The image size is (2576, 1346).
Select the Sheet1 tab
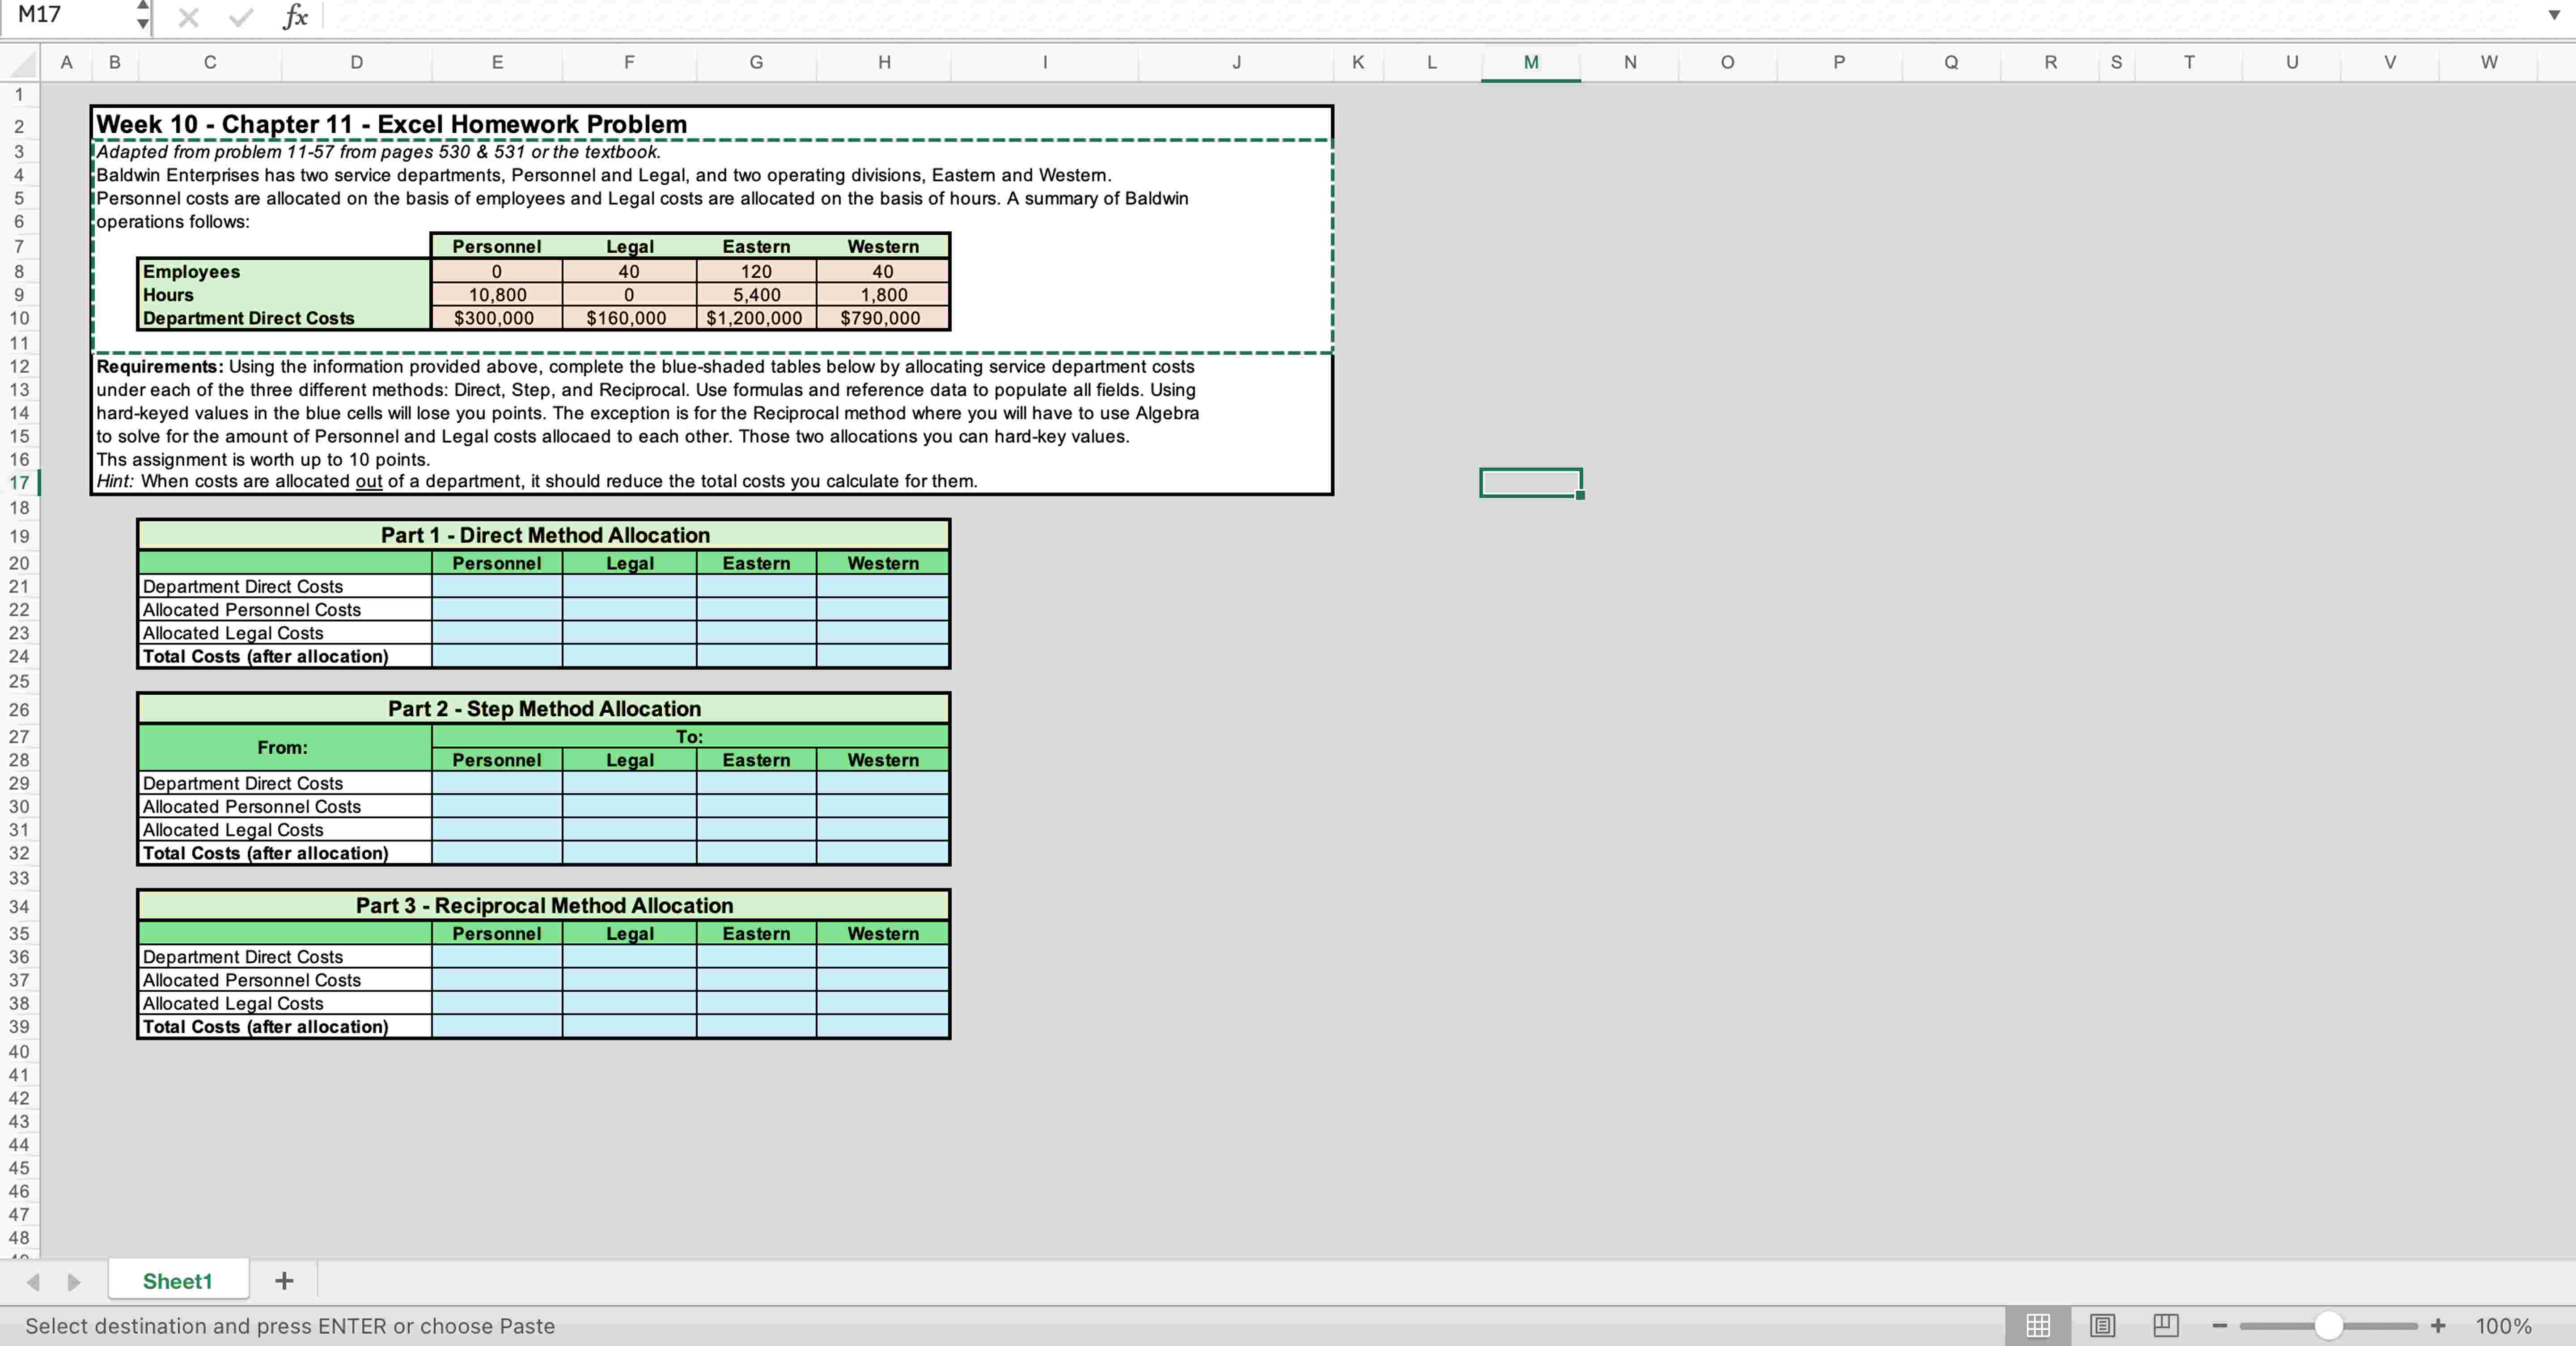178,1281
